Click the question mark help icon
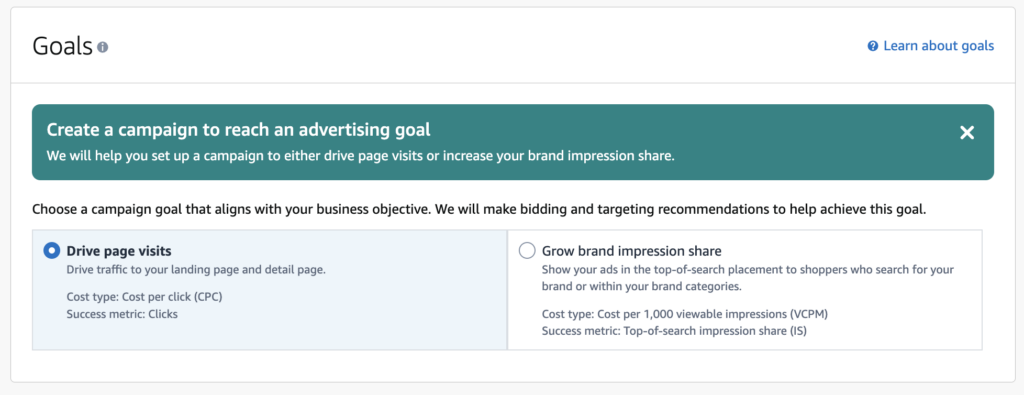 point(872,46)
